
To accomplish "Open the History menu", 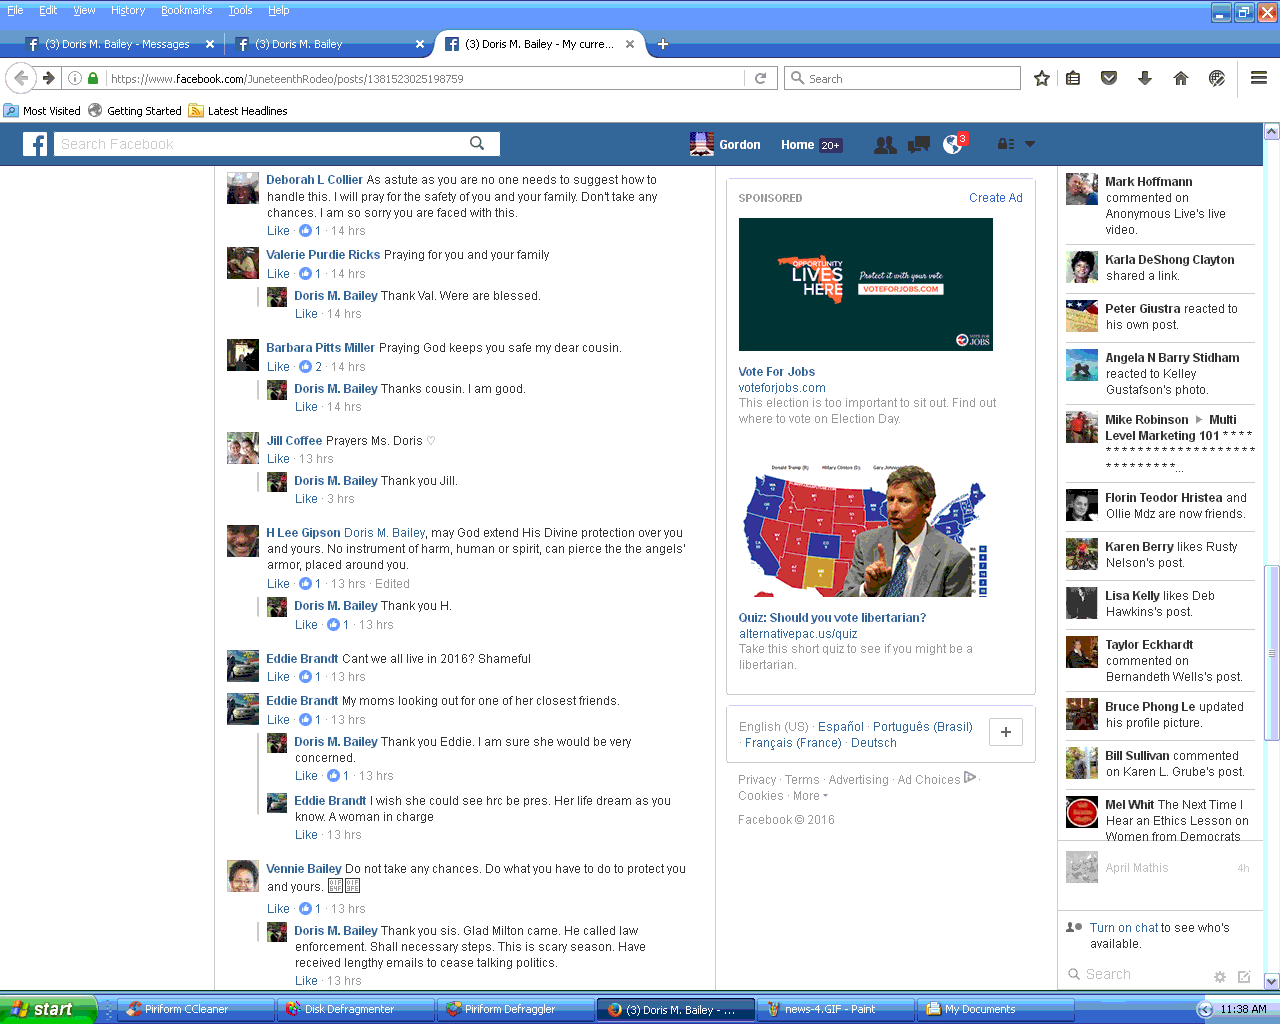I will (x=127, y=10).
